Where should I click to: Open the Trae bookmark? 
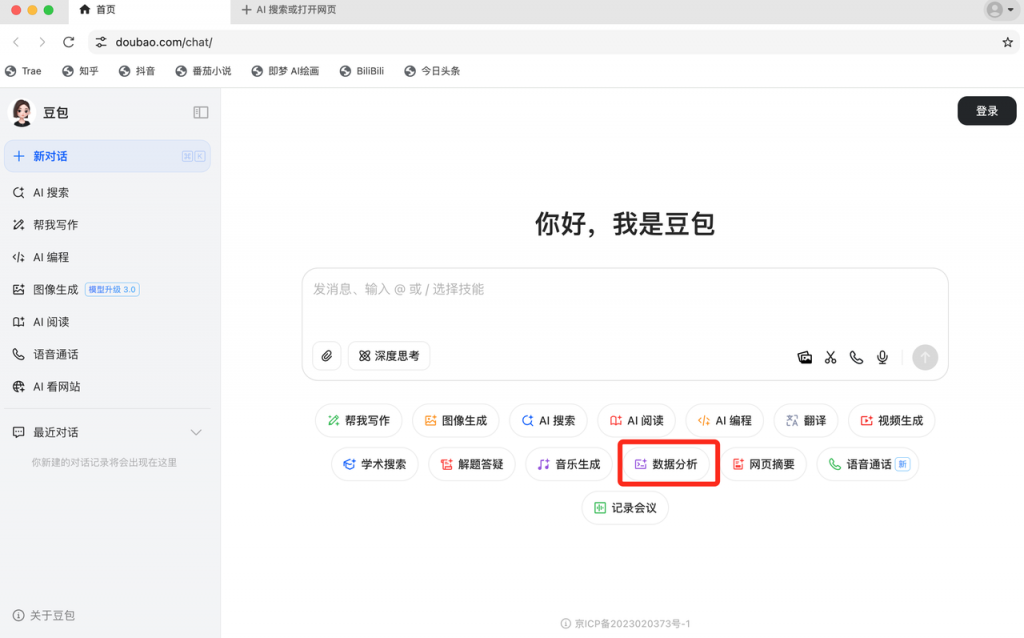23,71
